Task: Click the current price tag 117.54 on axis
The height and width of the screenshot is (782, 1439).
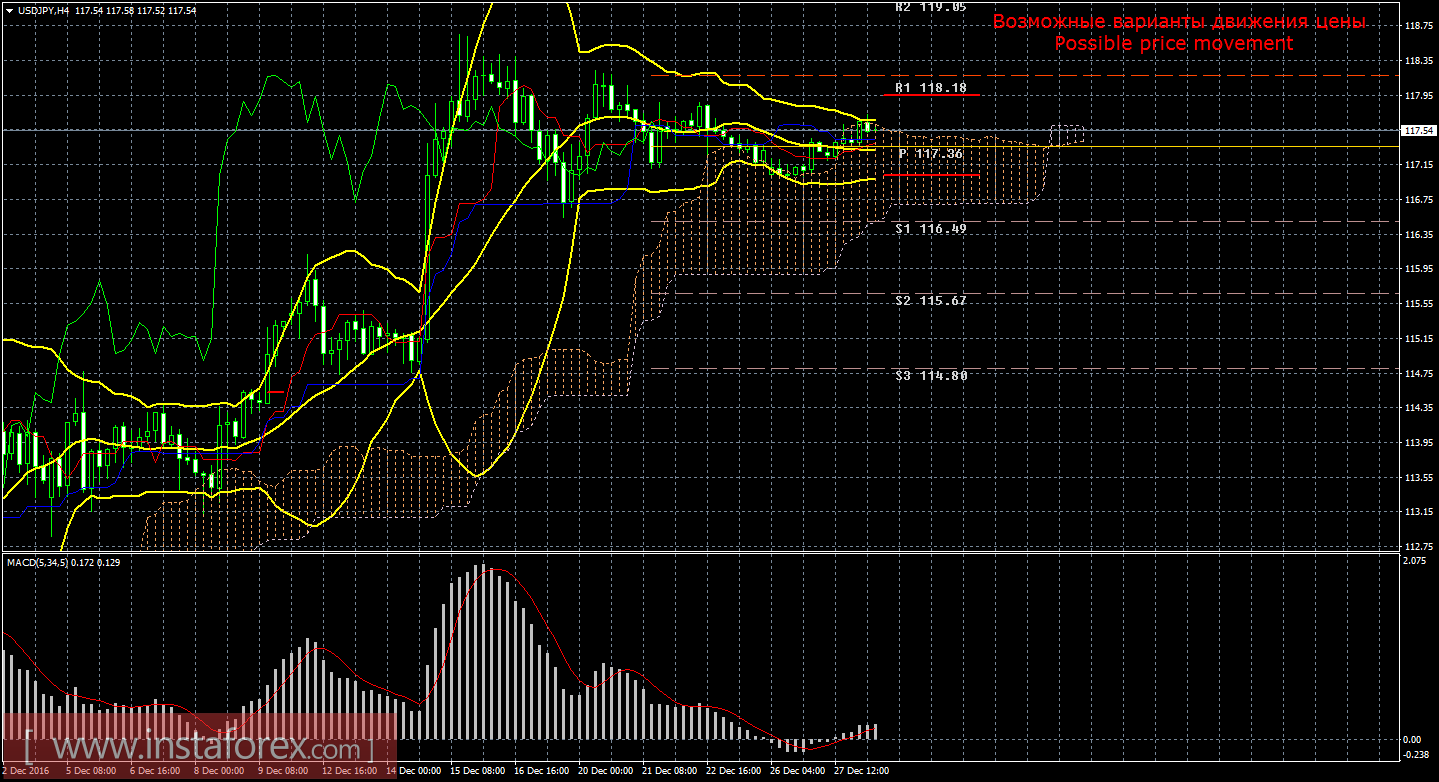Action: point(1416,131)
